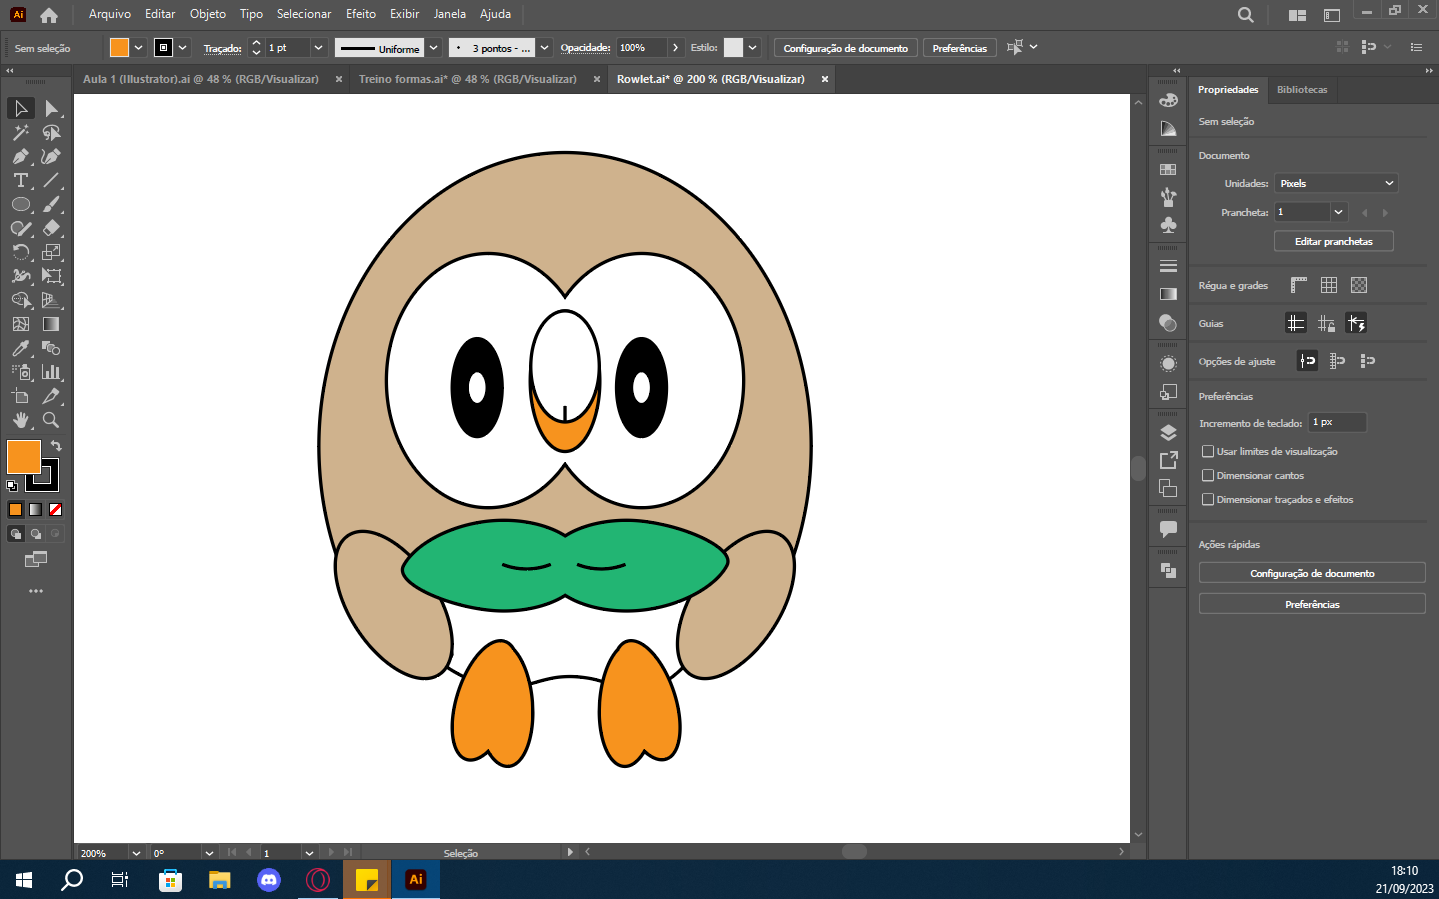
Task: Set paint to None red-slash swatch
Action: coord(56,510)
